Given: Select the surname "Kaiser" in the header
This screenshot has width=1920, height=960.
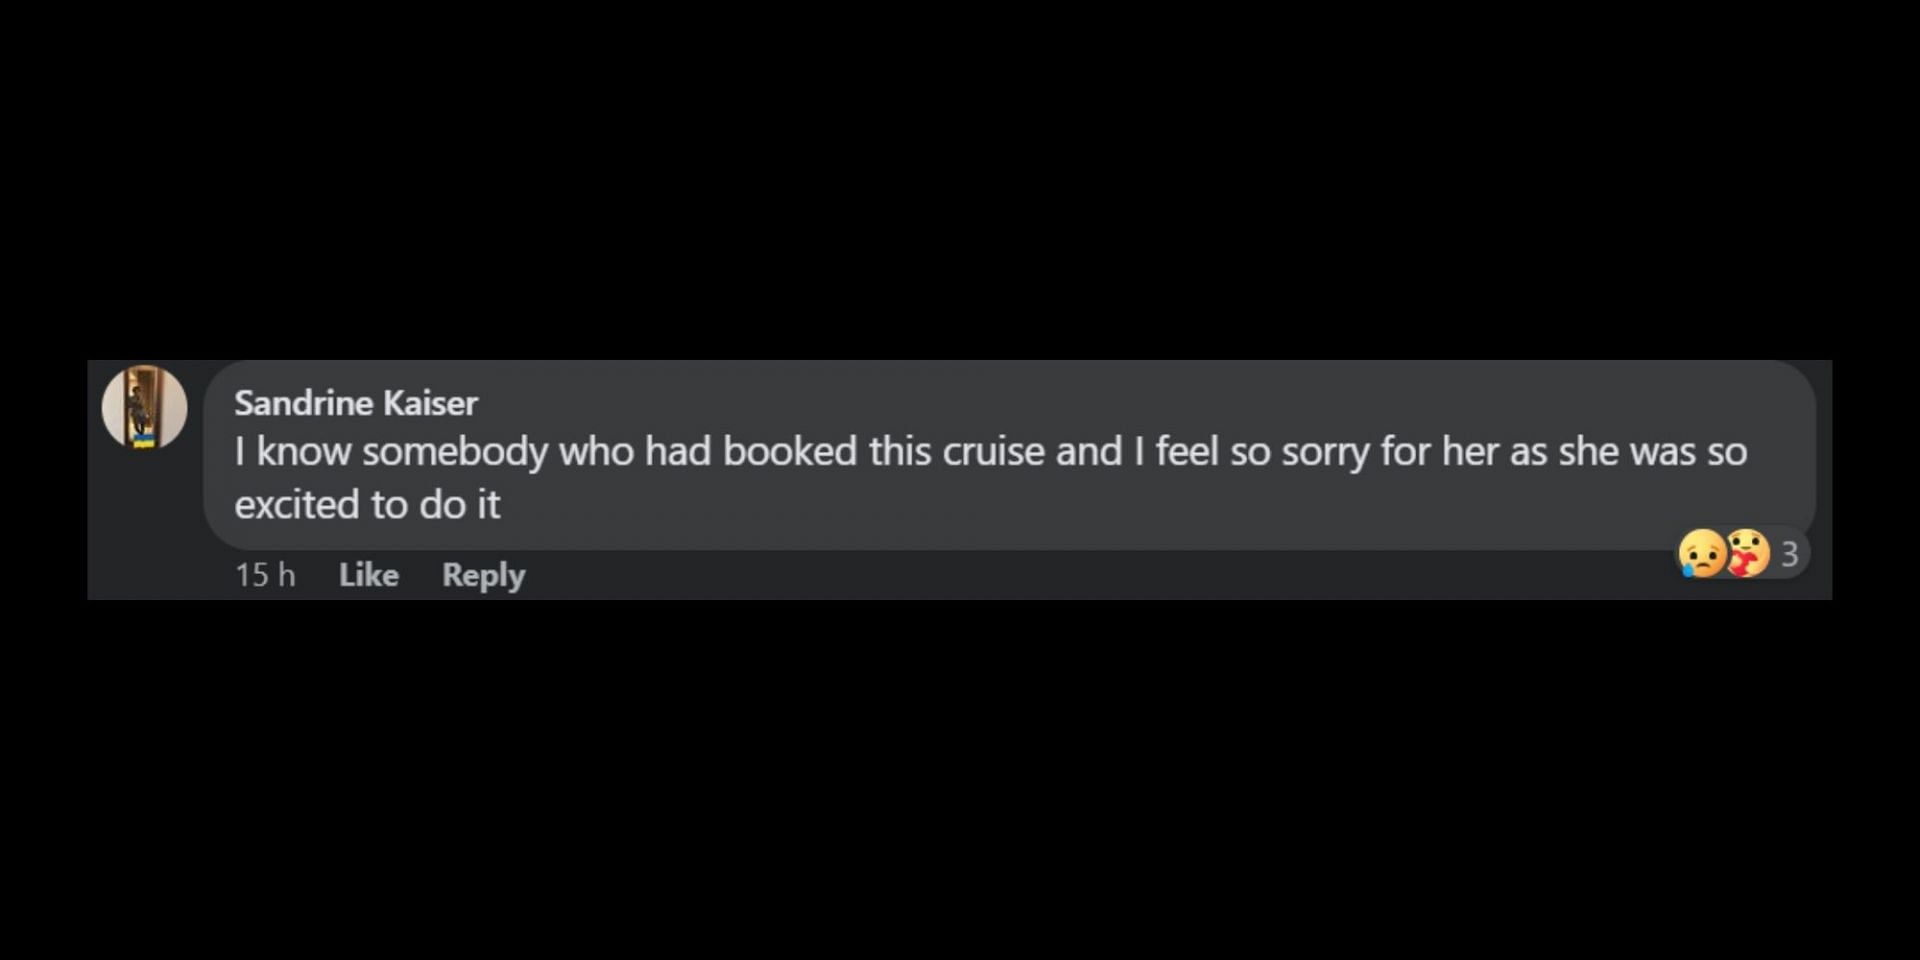Looking at the screenshot, I should pyautogui.click(x=431, y=403).
